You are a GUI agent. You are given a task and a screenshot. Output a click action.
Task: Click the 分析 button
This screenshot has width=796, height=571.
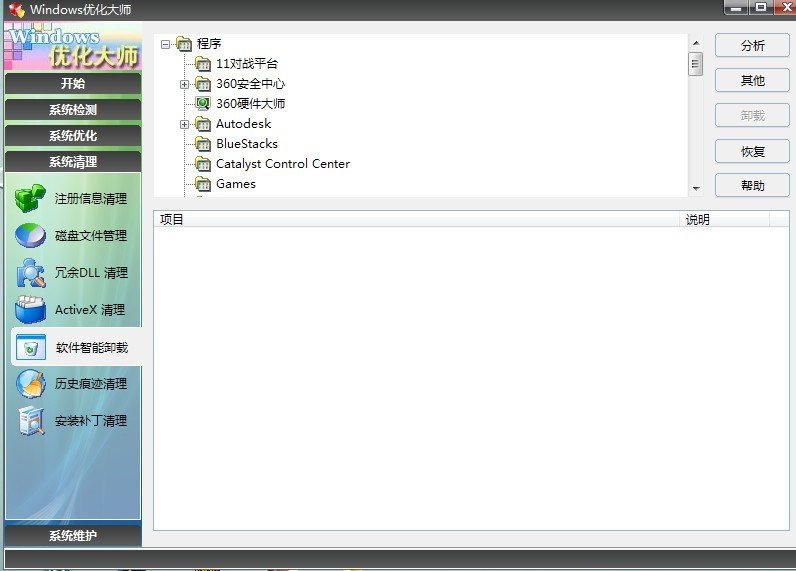tap(752, 46)
